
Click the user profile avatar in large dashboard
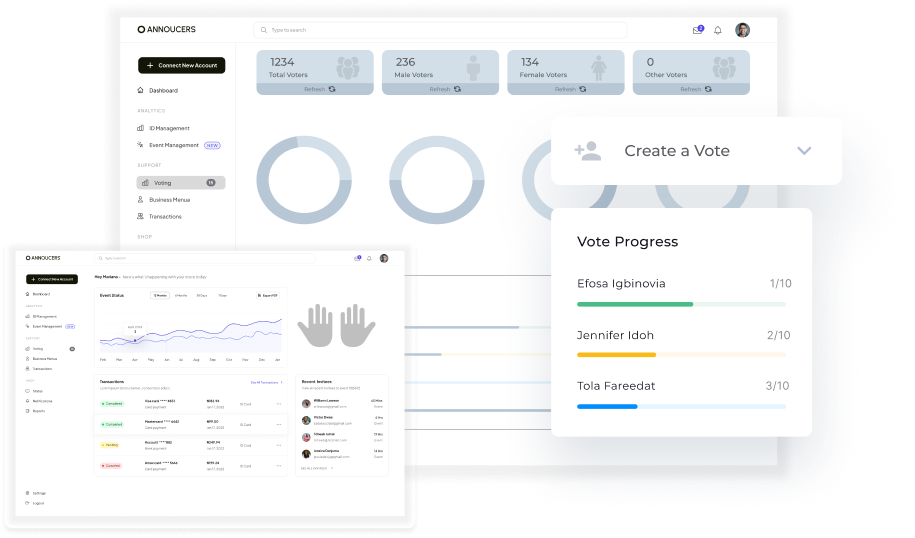pyautogui.click(x=742, y=30)
